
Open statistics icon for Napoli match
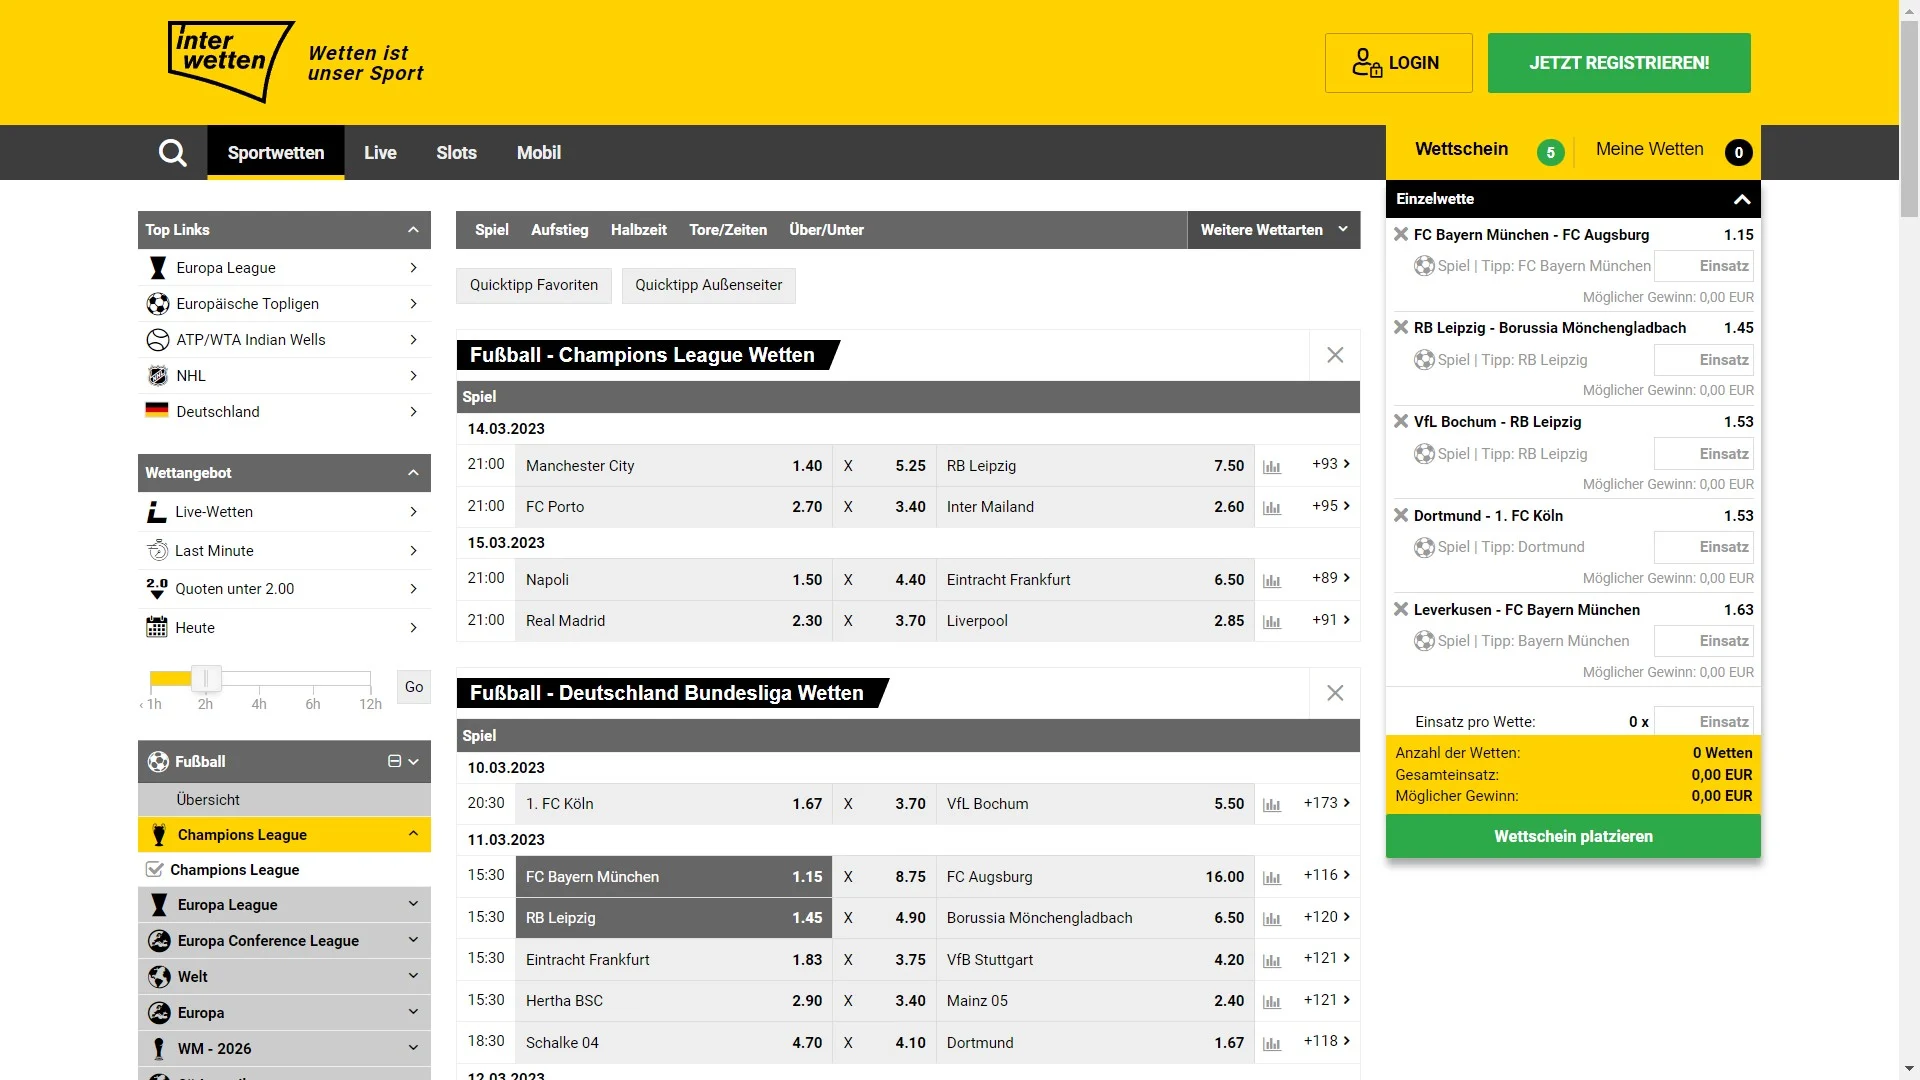click(1272, 581)
